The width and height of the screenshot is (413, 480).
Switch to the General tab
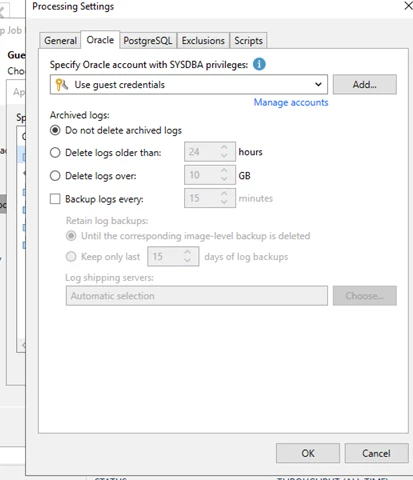60,41
